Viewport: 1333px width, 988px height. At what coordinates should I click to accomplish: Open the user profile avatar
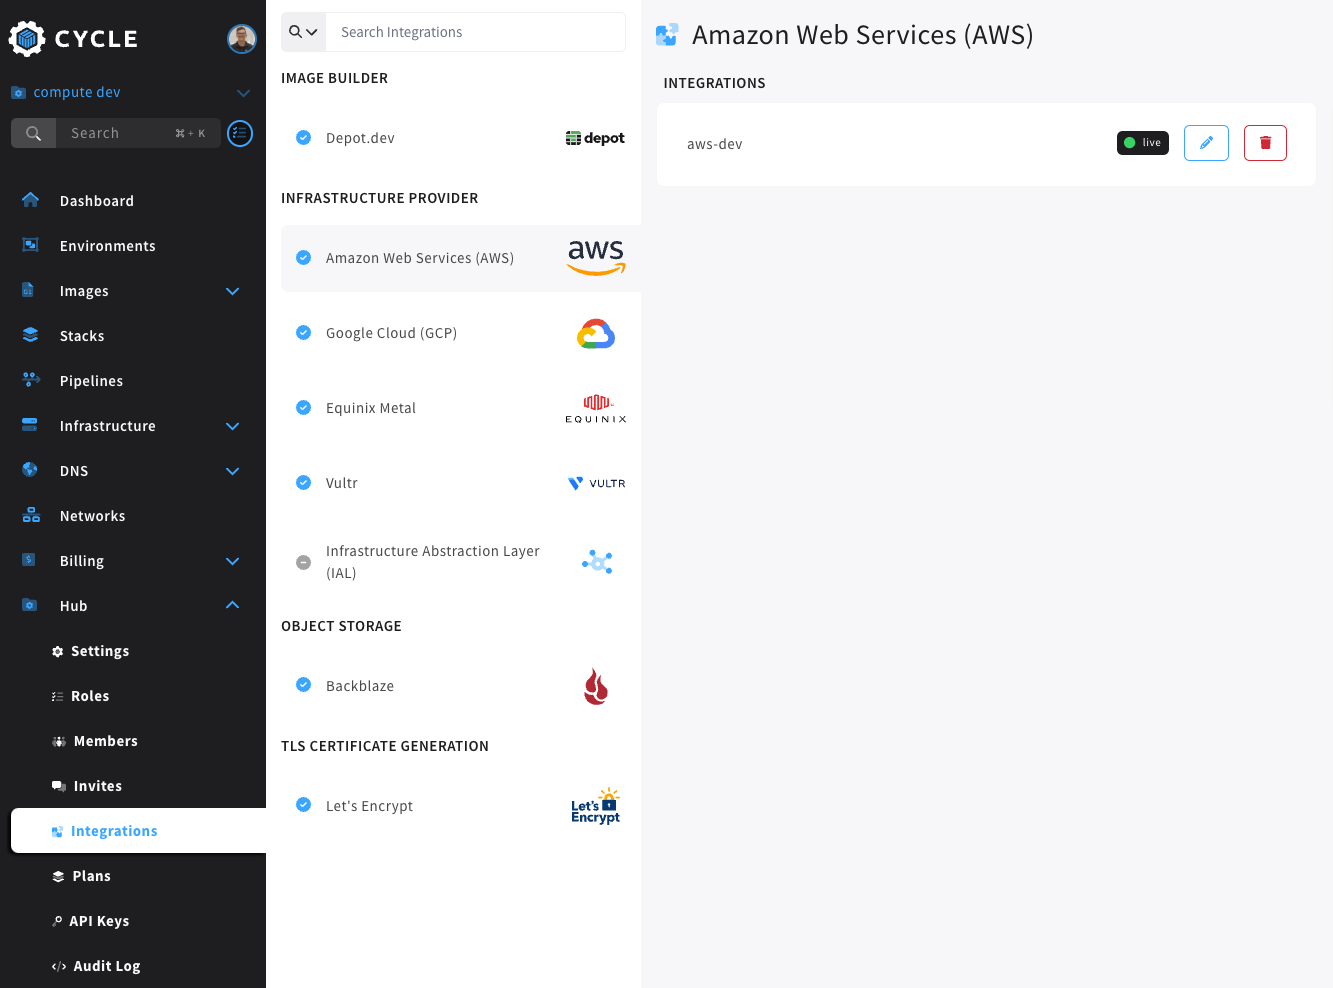click(x=242, y=39)
